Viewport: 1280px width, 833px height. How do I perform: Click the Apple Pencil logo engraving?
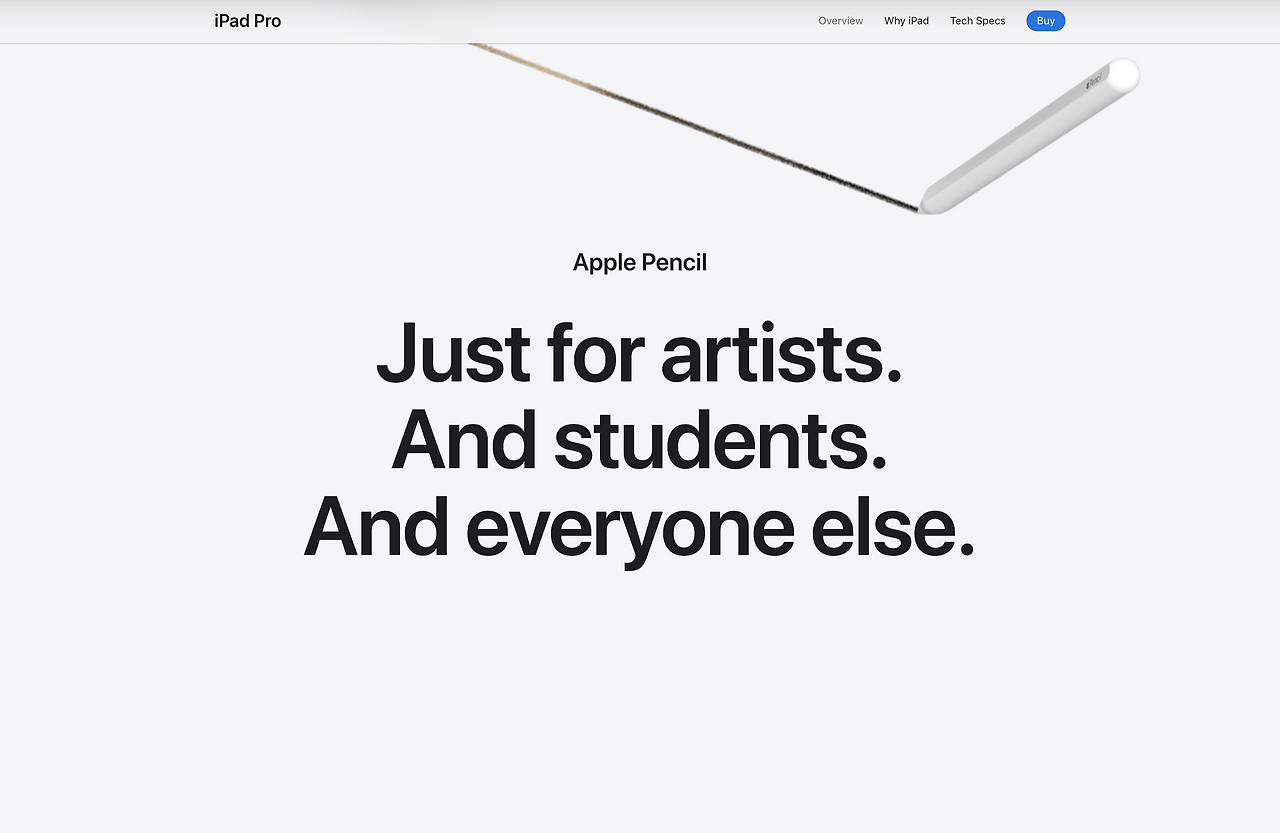[x=1093, y=80]
